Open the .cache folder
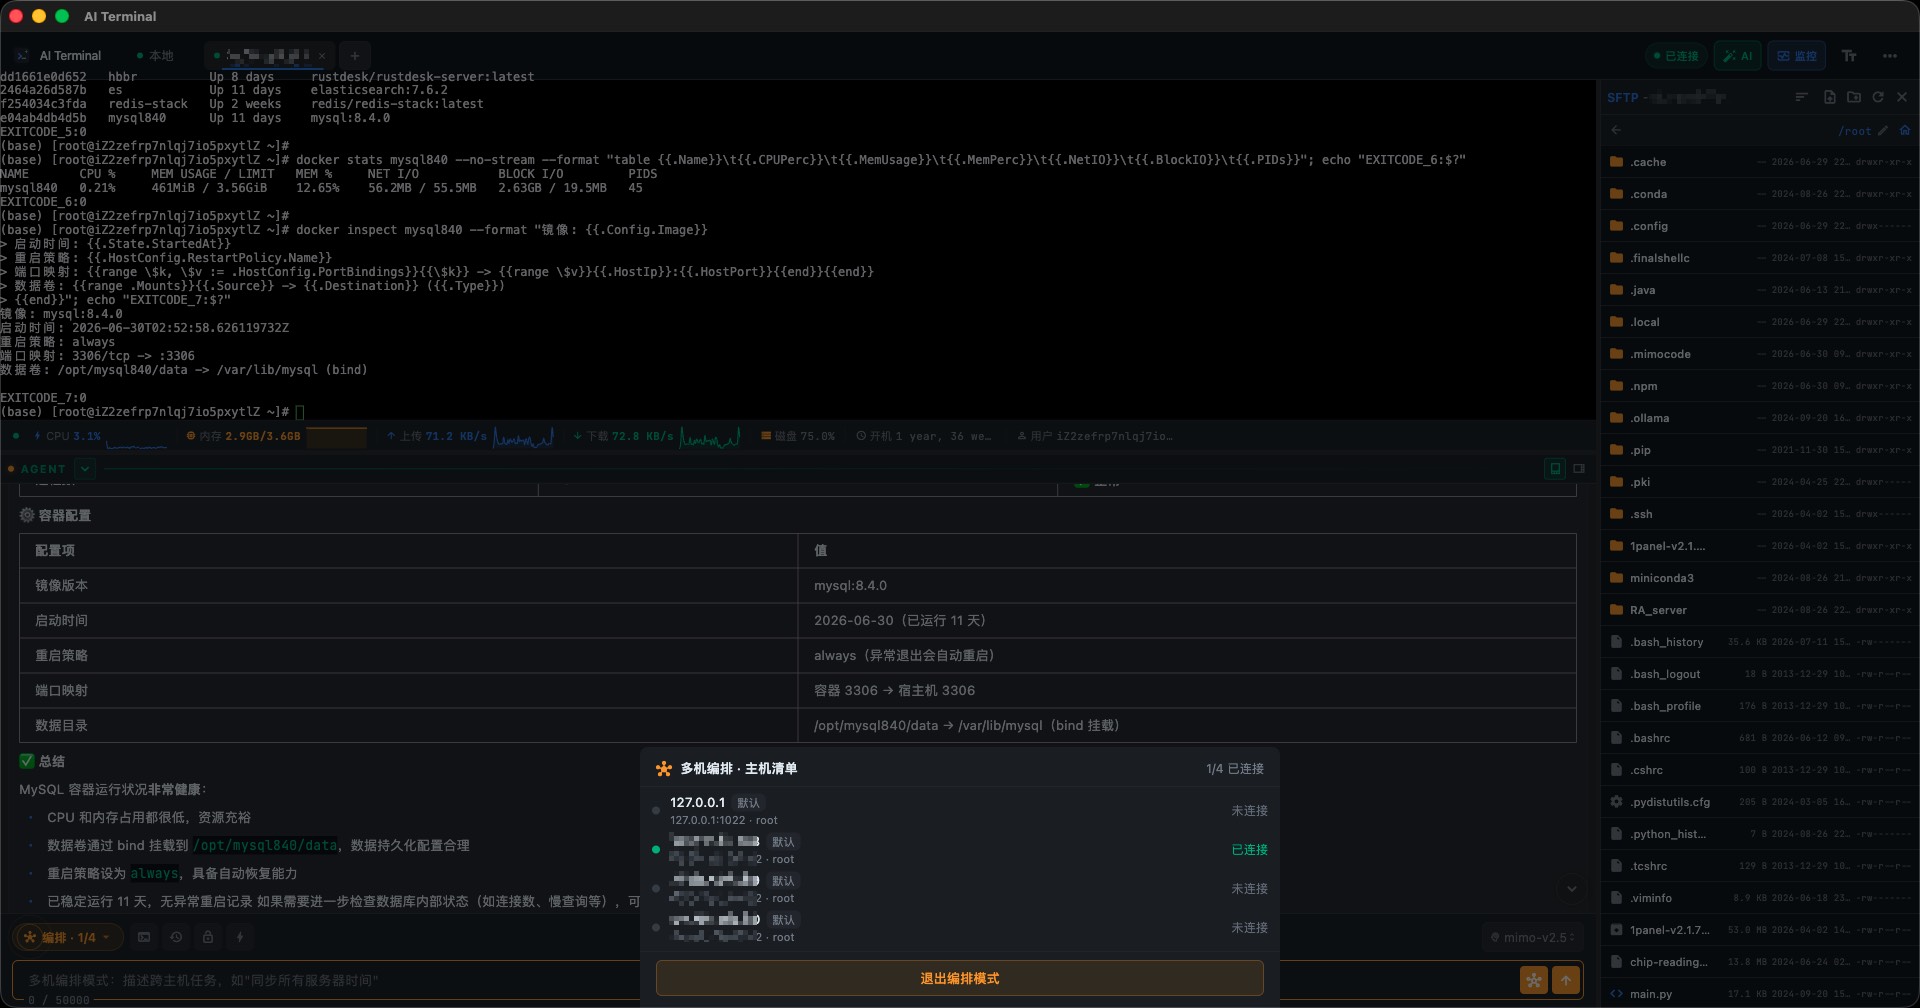This screenshot has width=1920, height=1008. 1759,162
